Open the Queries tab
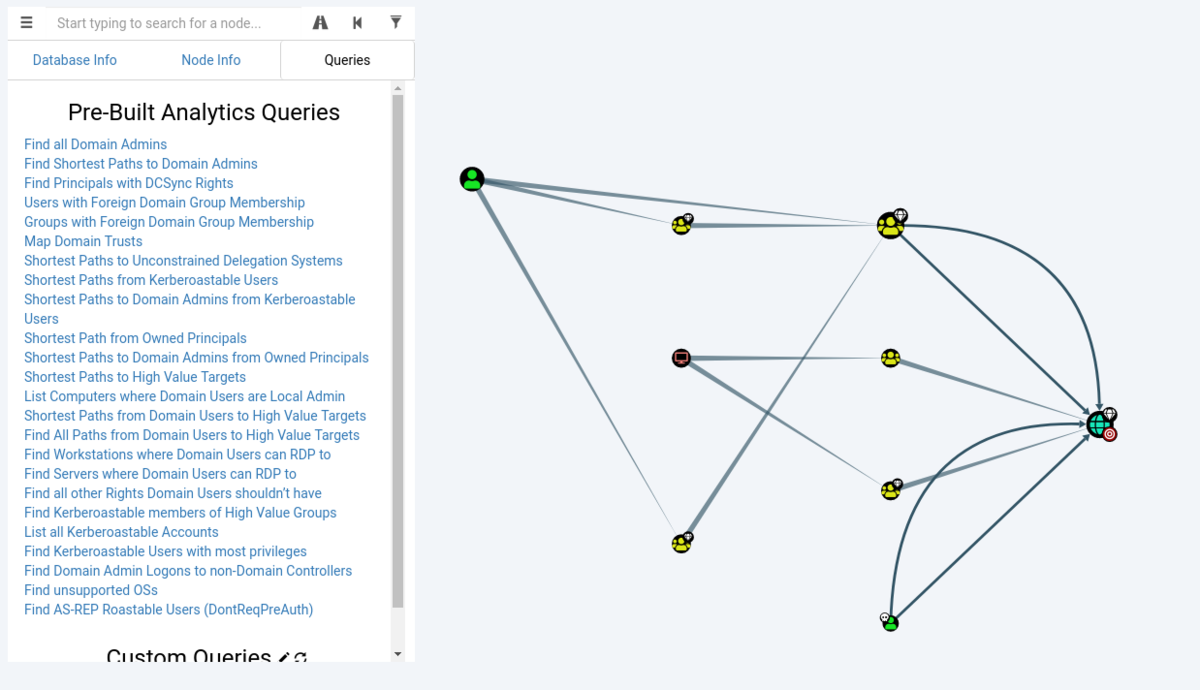1200x690 pixels. tap(347, 60)
